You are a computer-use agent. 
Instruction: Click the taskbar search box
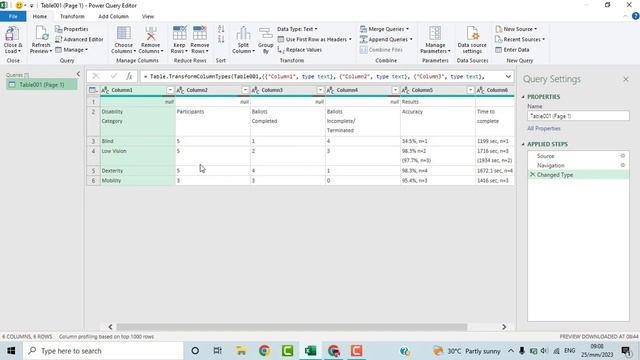103,351
